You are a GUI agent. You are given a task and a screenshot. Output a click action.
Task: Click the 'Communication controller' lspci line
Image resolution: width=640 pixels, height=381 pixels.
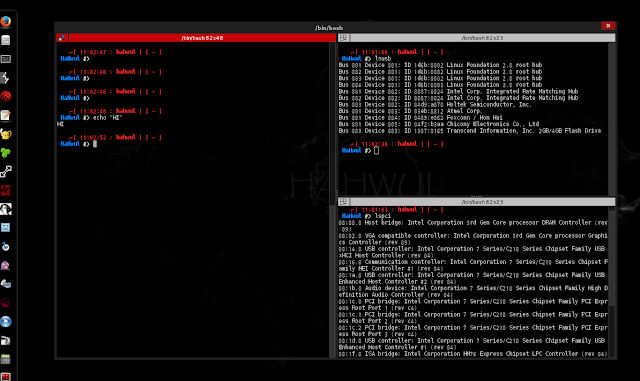473,265
